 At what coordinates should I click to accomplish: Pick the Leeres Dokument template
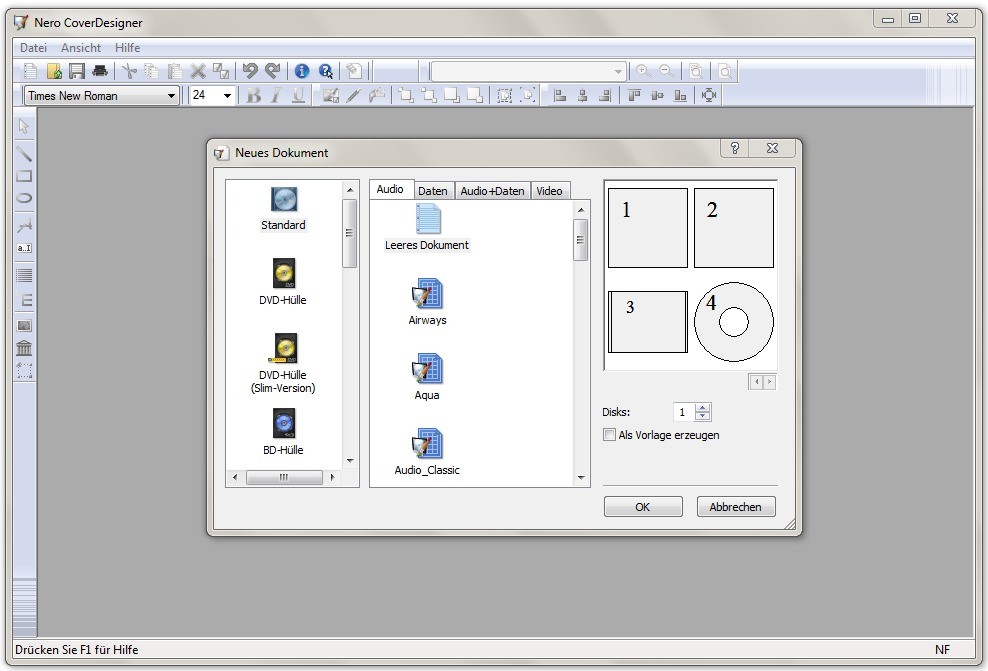pos(427,227)
